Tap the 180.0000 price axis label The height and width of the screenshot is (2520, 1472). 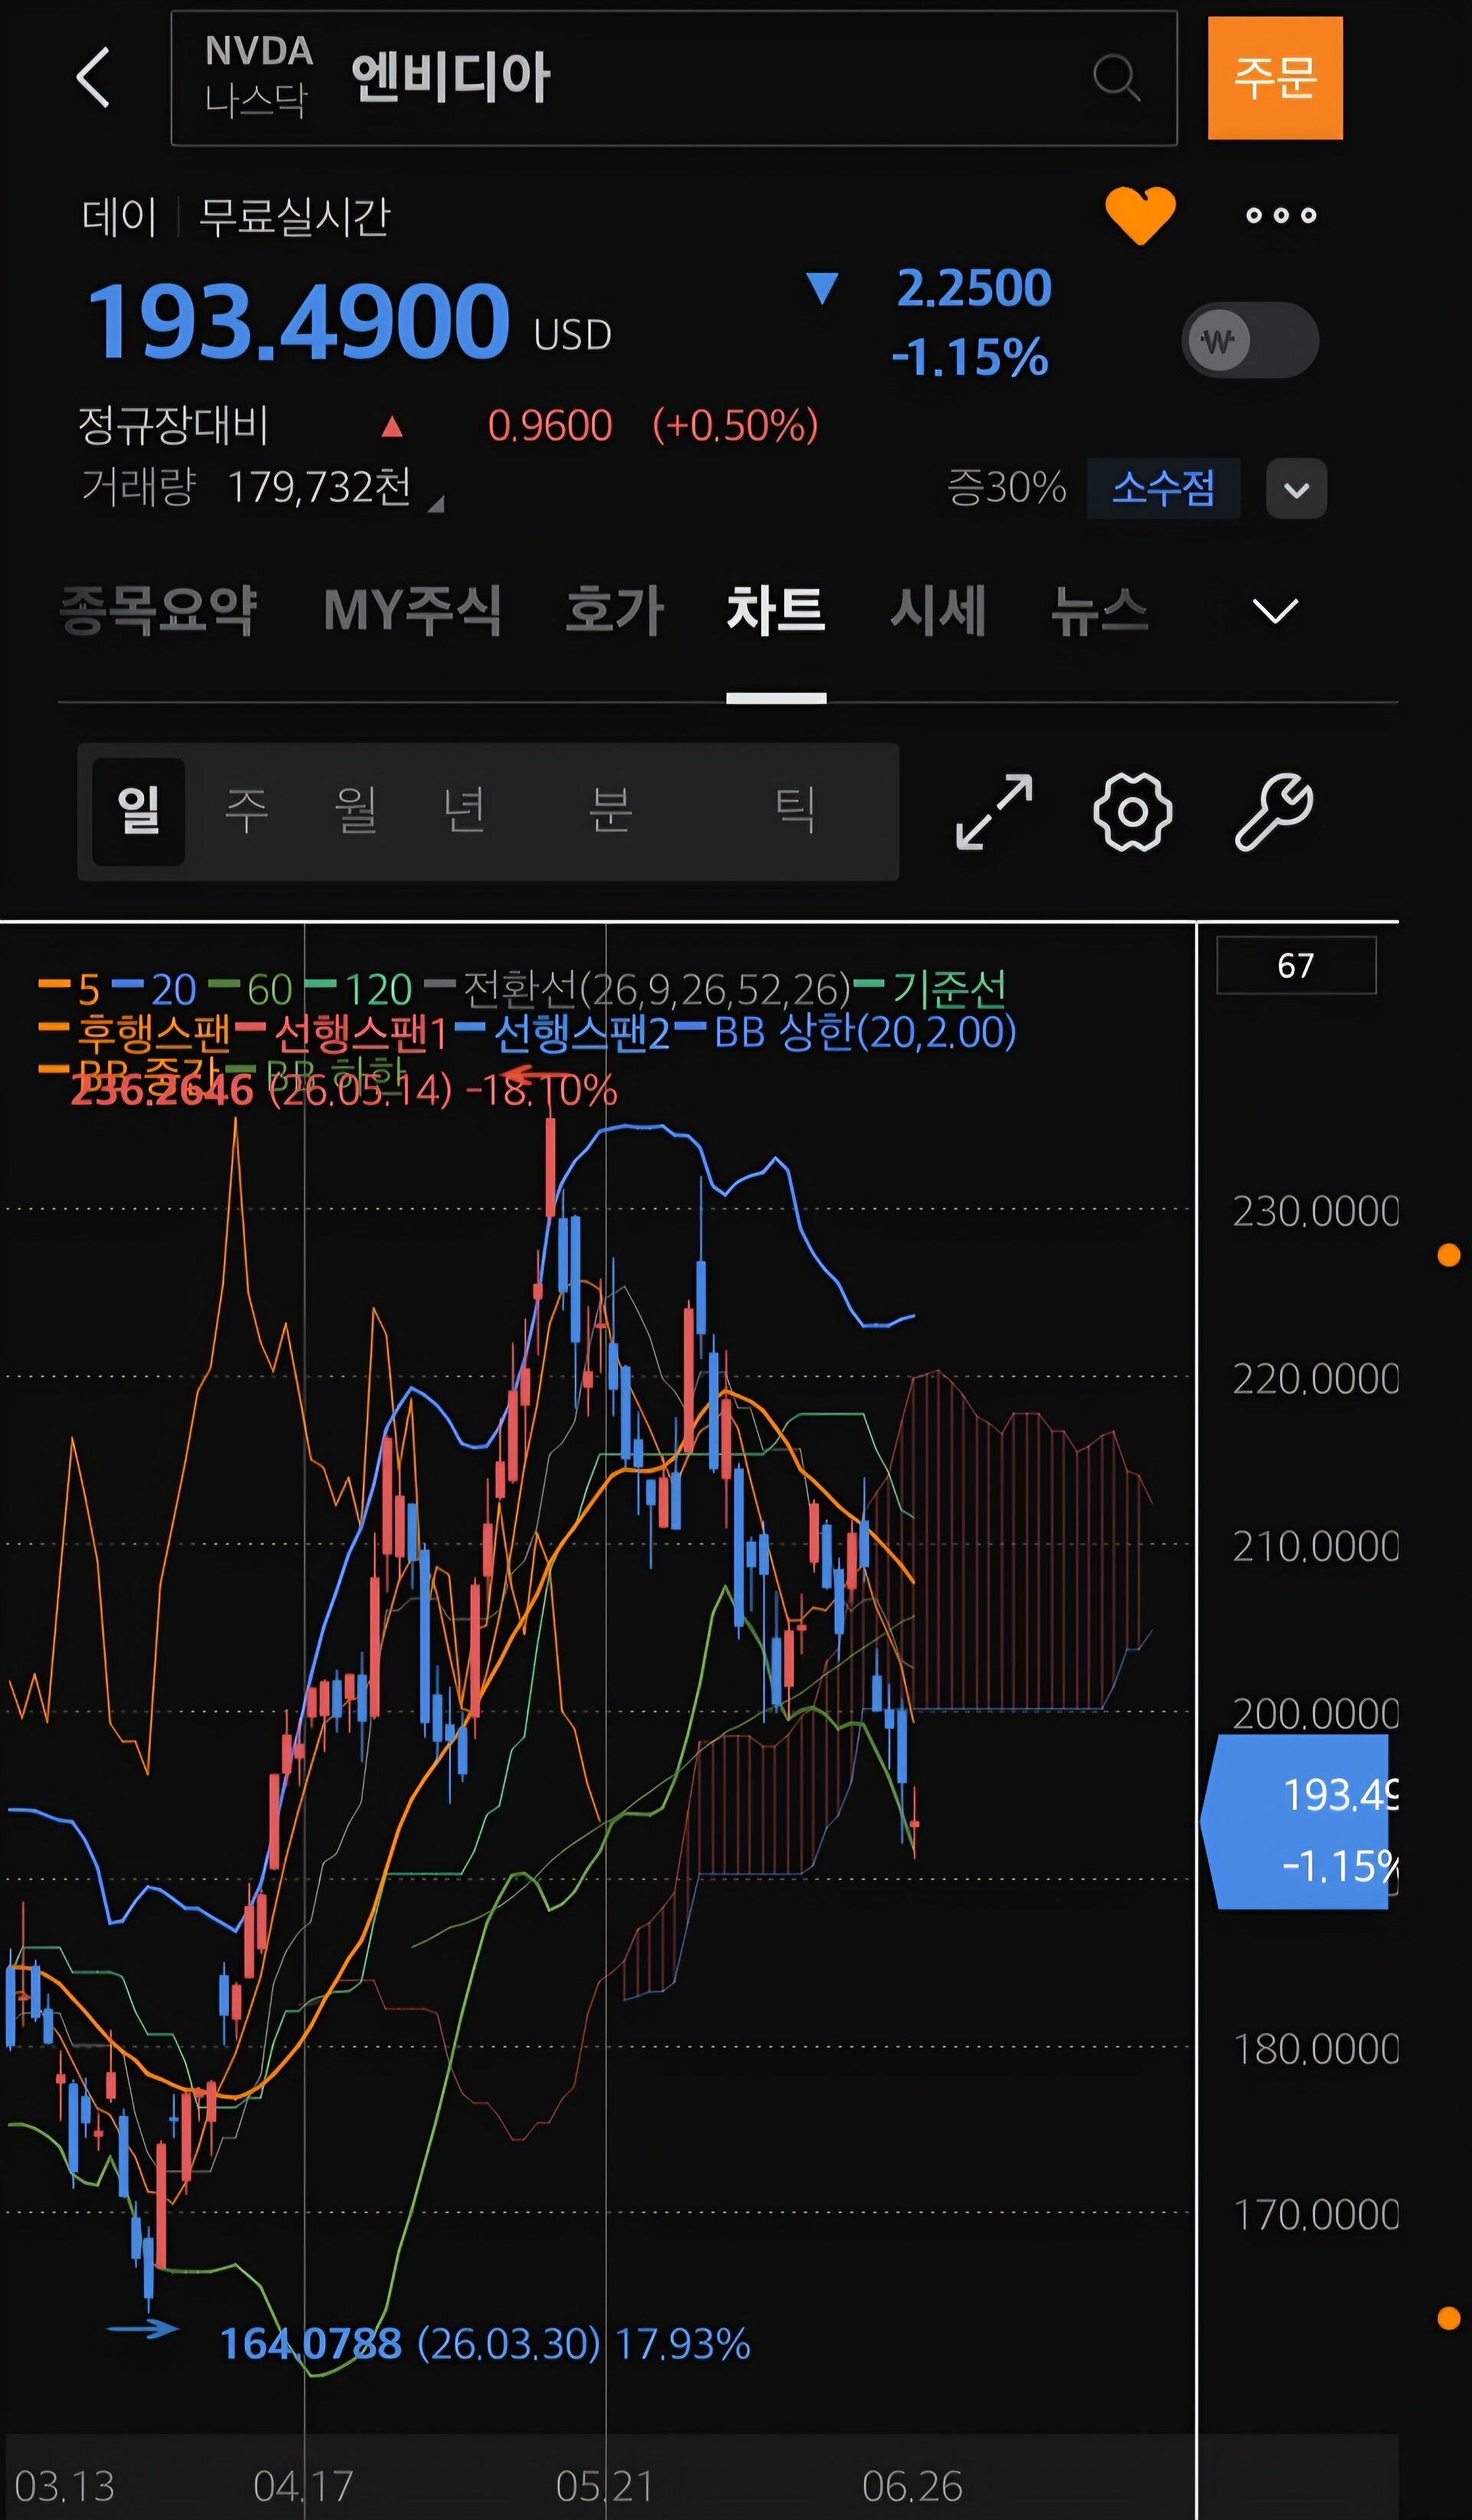point(1315,2049)
